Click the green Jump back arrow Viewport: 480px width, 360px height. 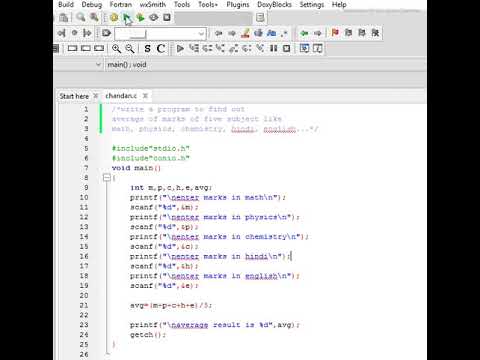point(304,33)
